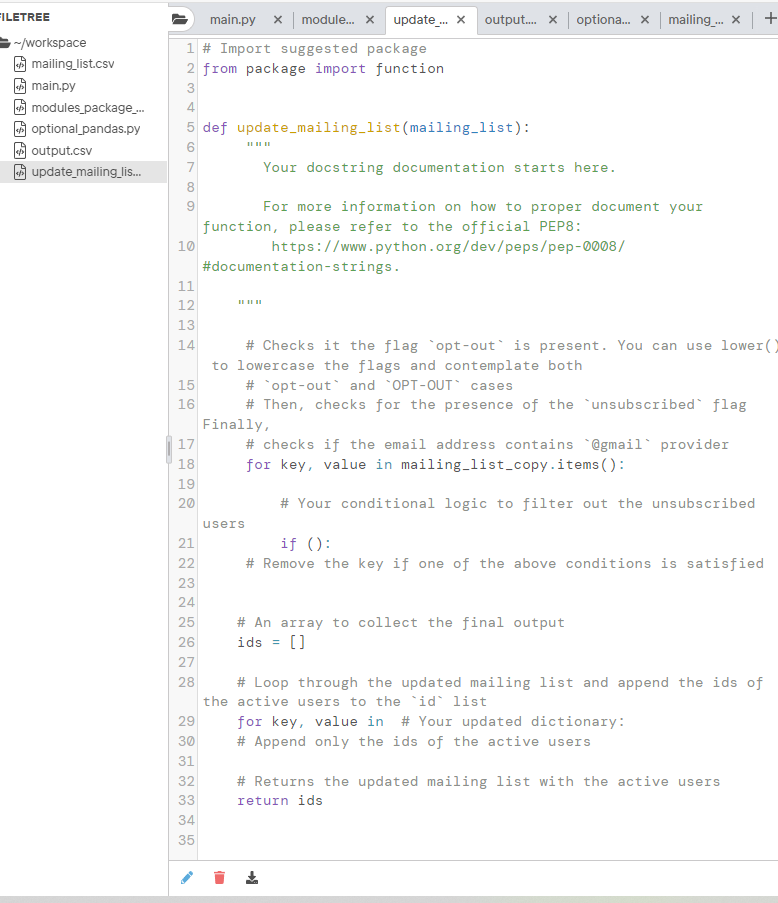Open main.py in the file tree
Screen dimensions: 778x903
54,86
